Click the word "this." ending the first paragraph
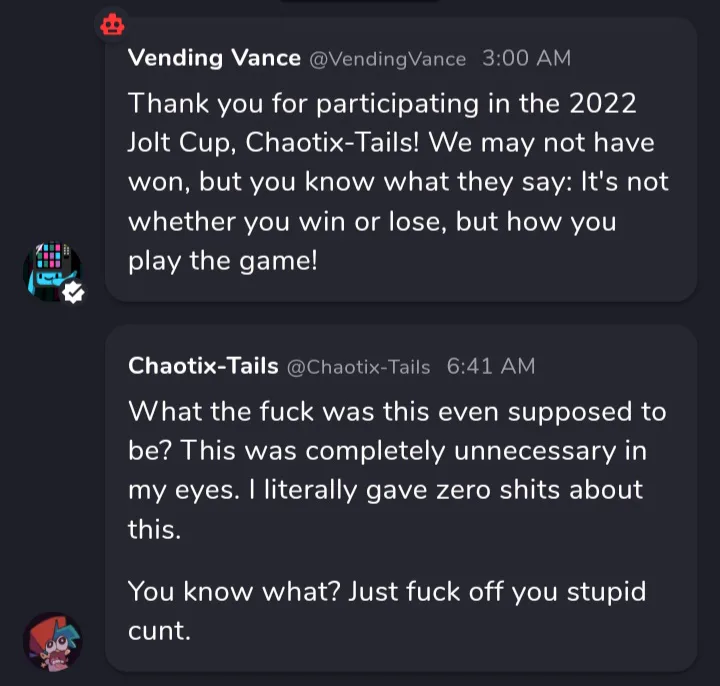 click(154, 530)
